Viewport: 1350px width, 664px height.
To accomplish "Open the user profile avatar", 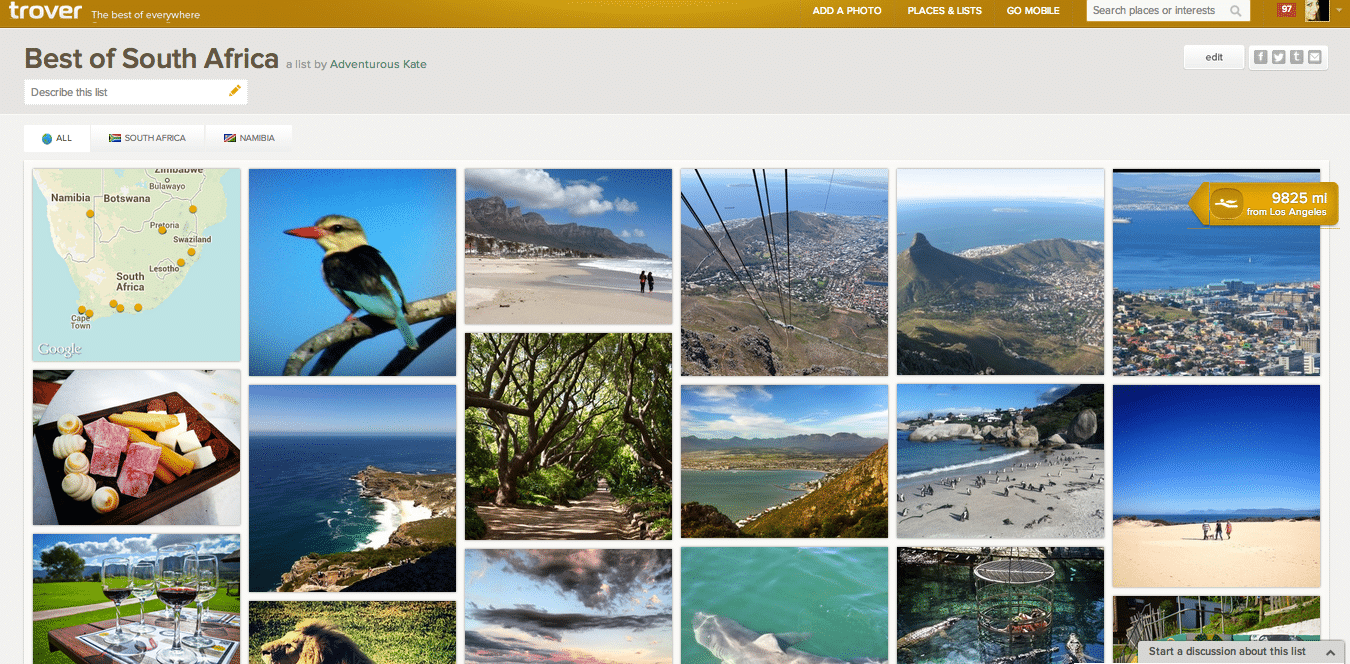I will [x=1317, y=10].
